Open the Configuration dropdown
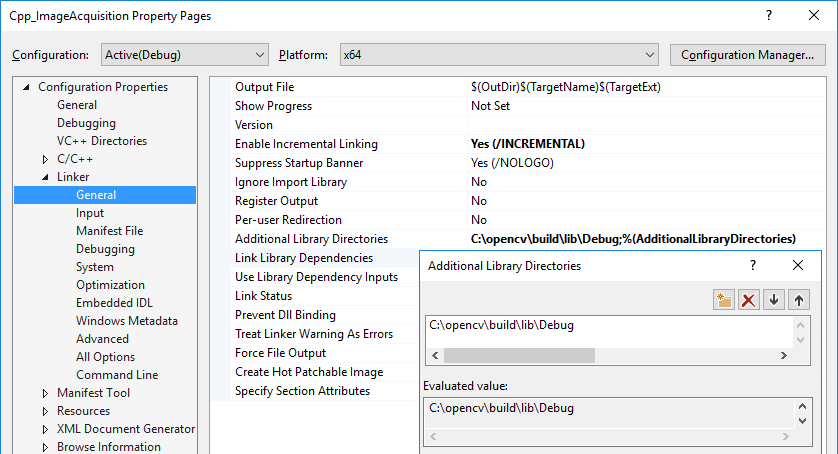The width and height of the screenshot is (838, 454). click(x=184, y=54)
